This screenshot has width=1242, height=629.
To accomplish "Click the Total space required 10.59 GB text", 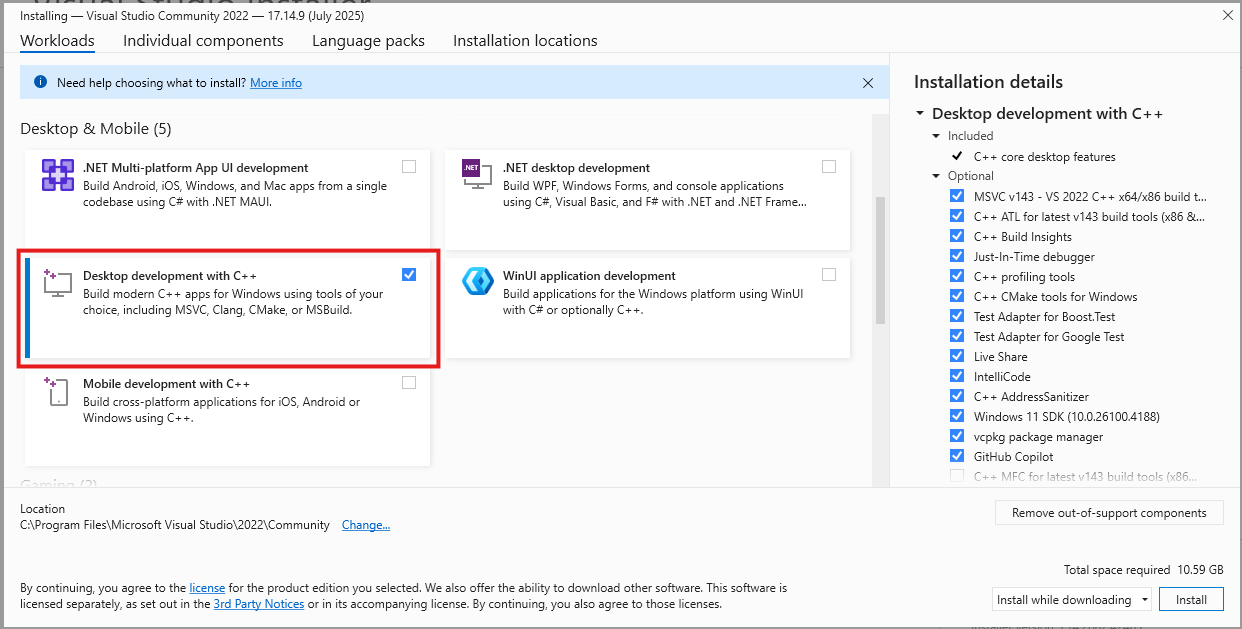I will click(1143, 570).
